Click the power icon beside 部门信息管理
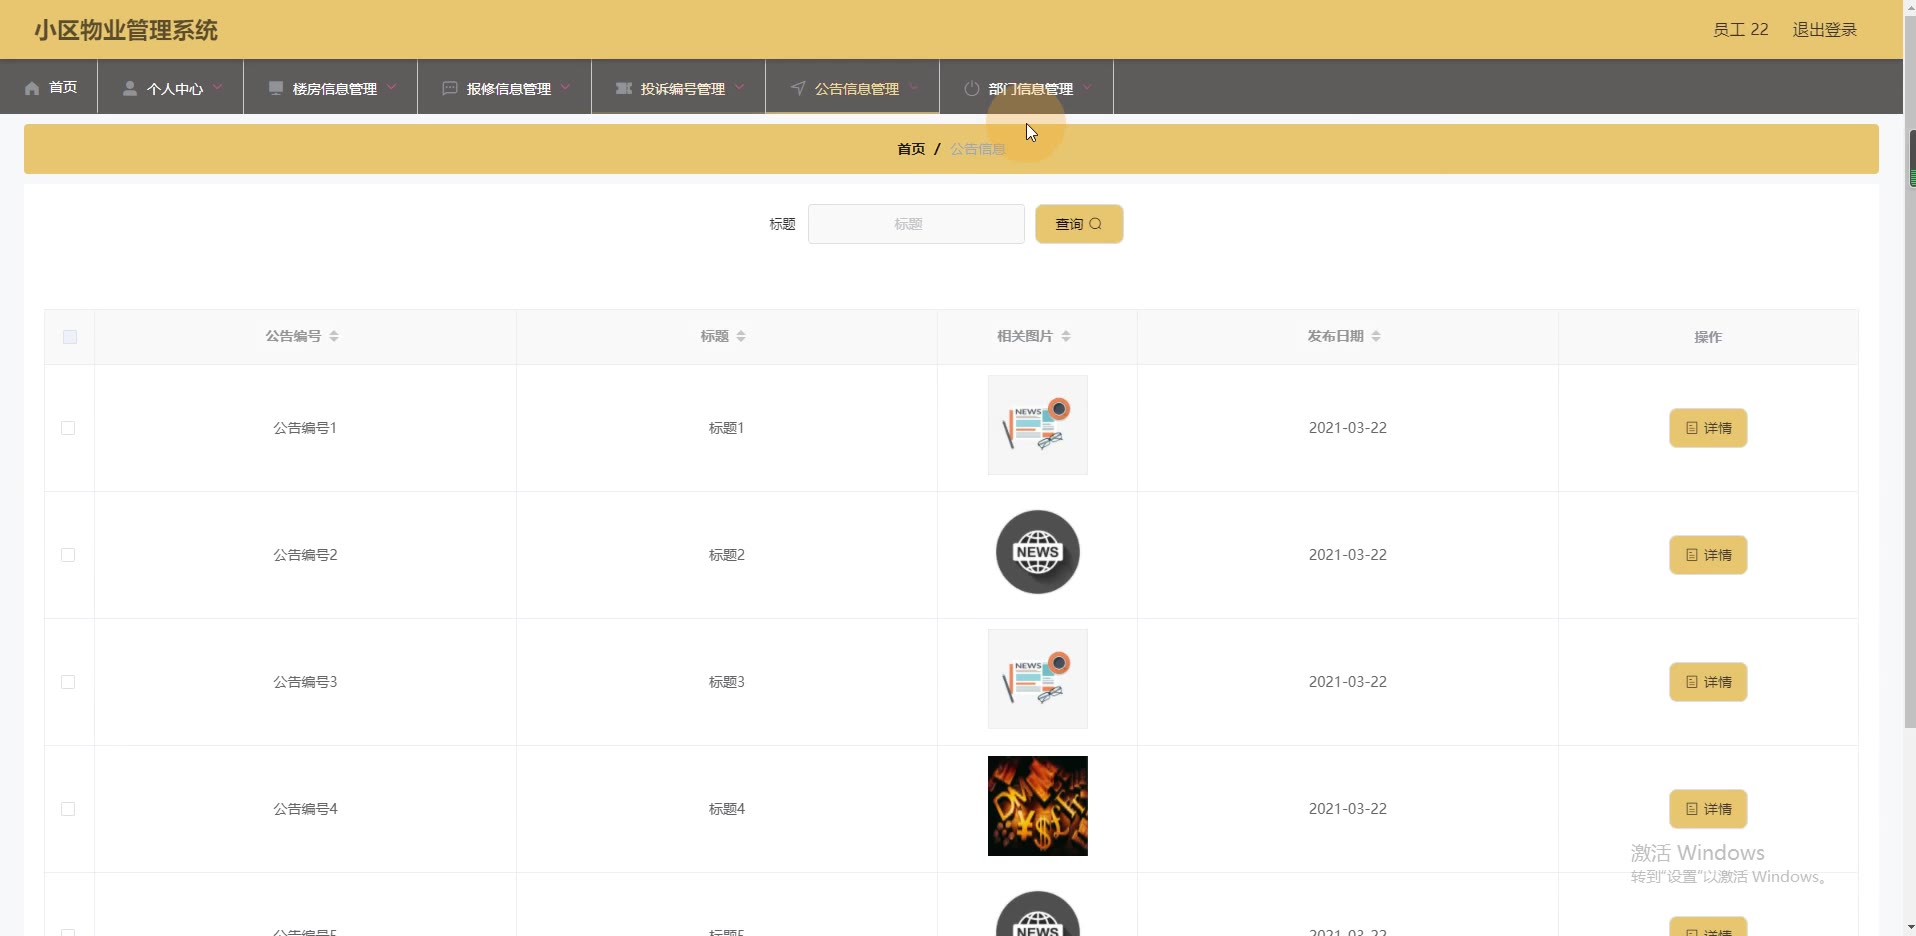The width and height of the screenshot is (1916, 936). (972, 88)
